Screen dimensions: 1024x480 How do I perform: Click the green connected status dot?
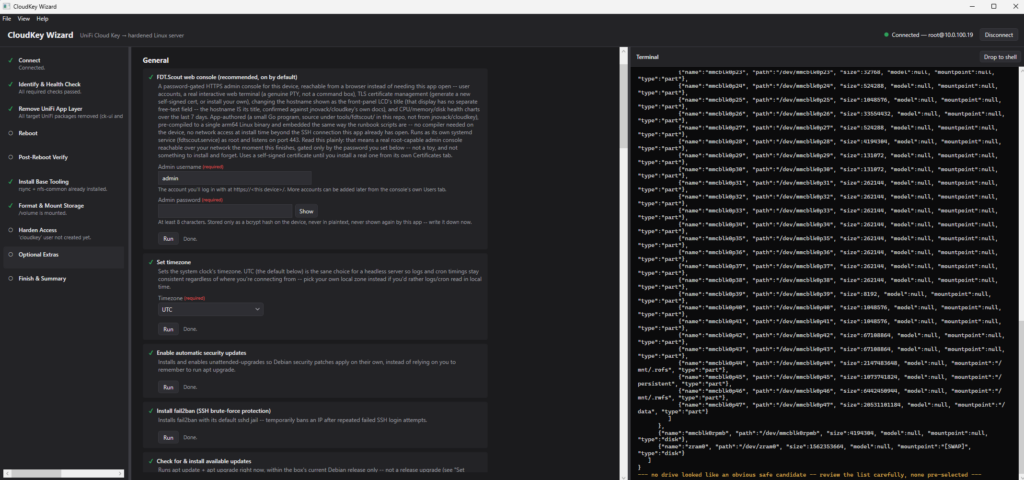(886, 35)
